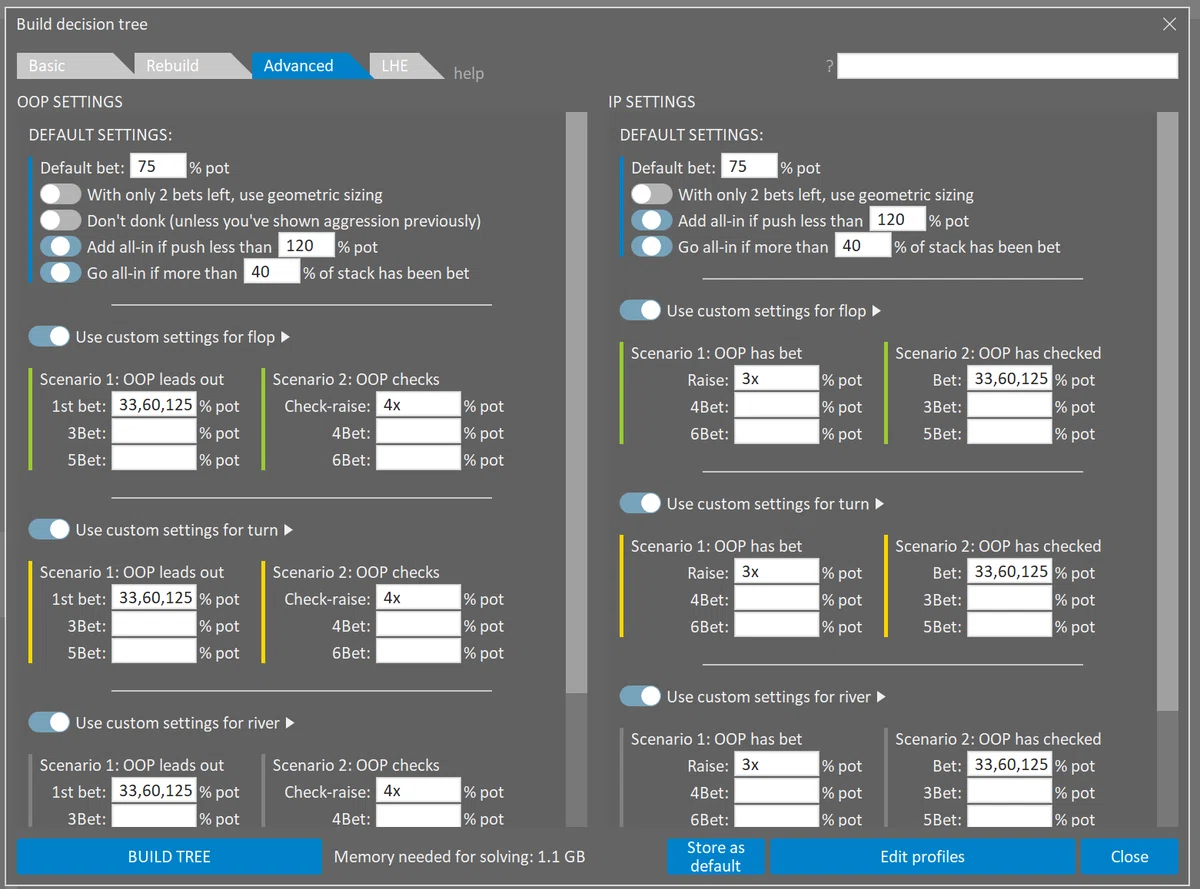Click the arrow after OOP custom river settings
The width and height of the screenshot is (1200, 889).
click(x=290, y=723)
